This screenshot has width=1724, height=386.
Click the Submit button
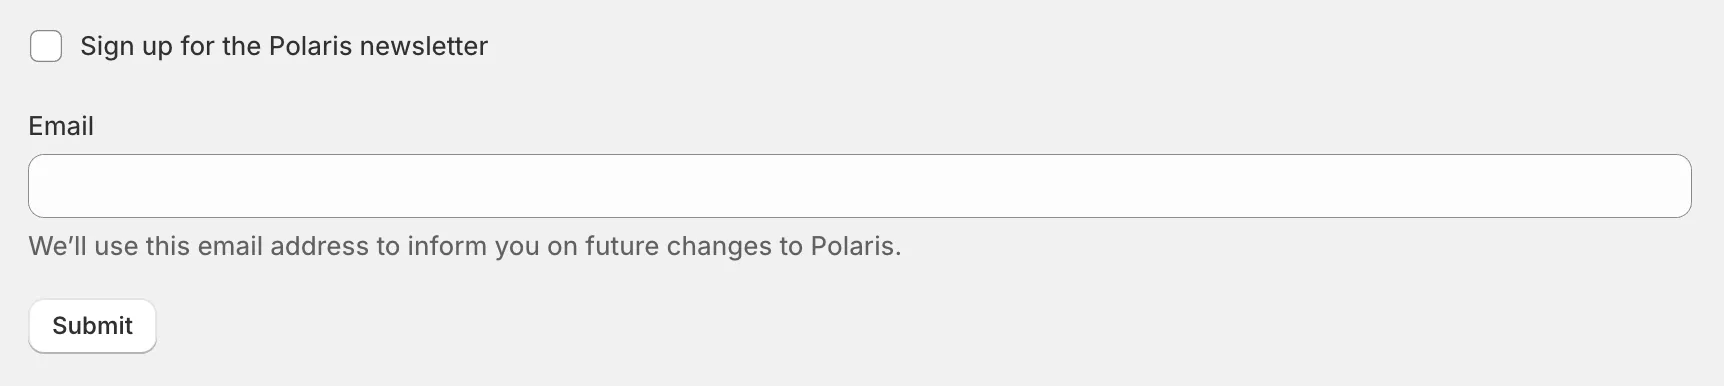coord(92,326)
